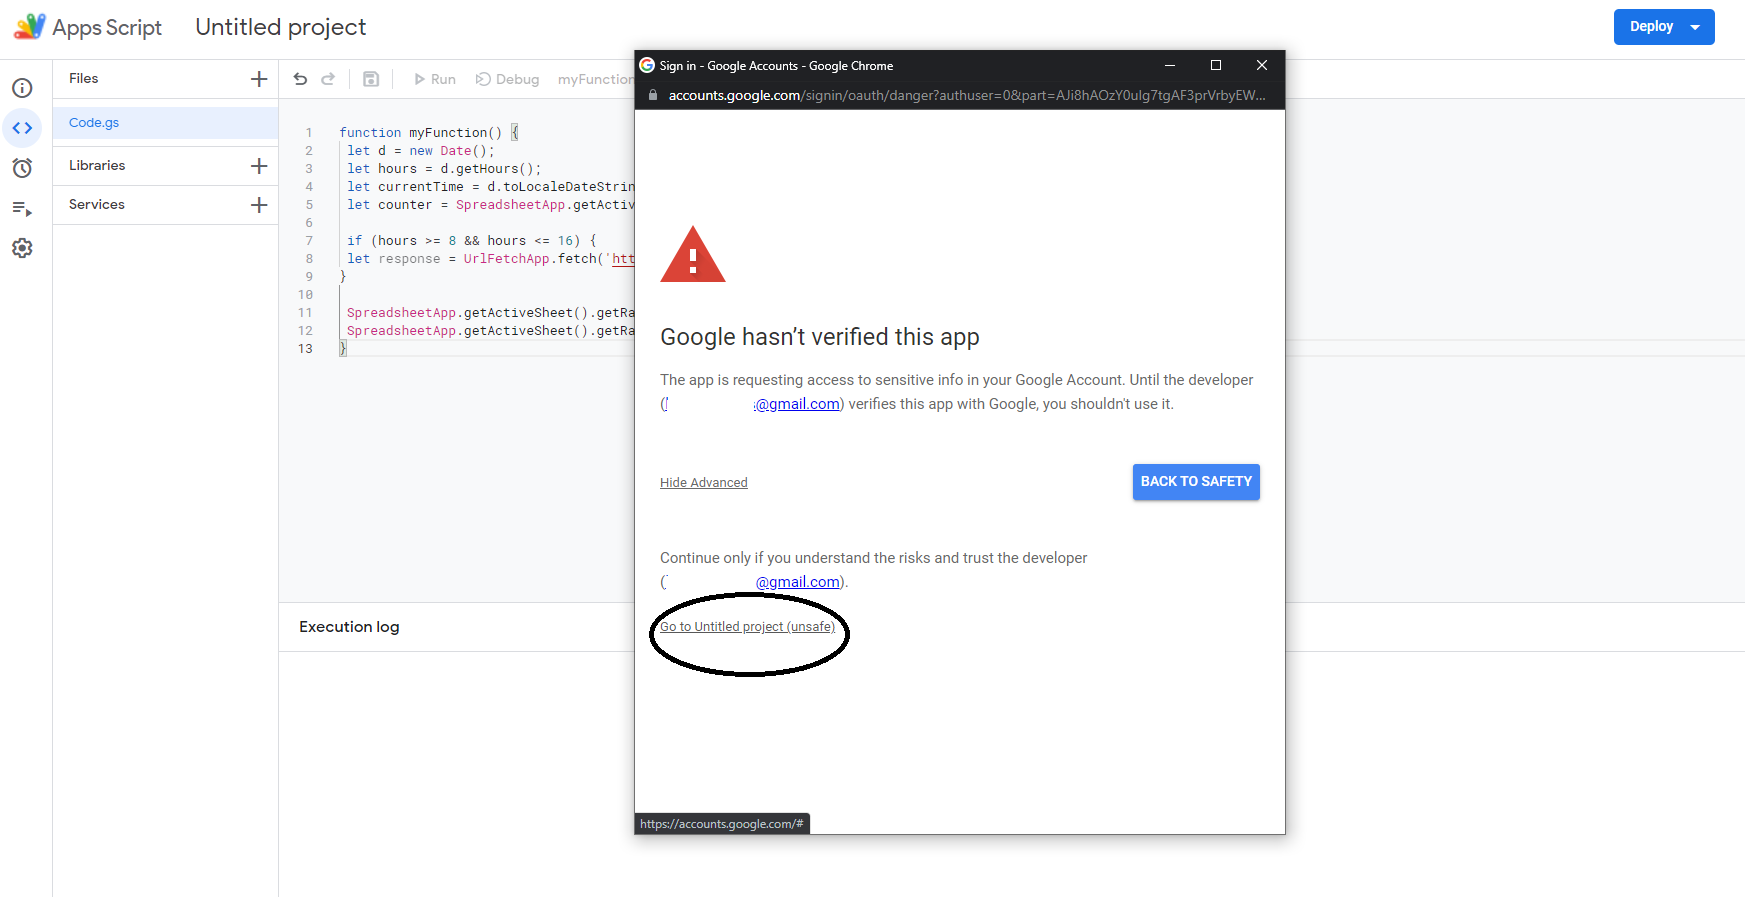Screen dimensions: 1745x897
Task: Click the Apps Script product name text
Action: pos(107,27)
